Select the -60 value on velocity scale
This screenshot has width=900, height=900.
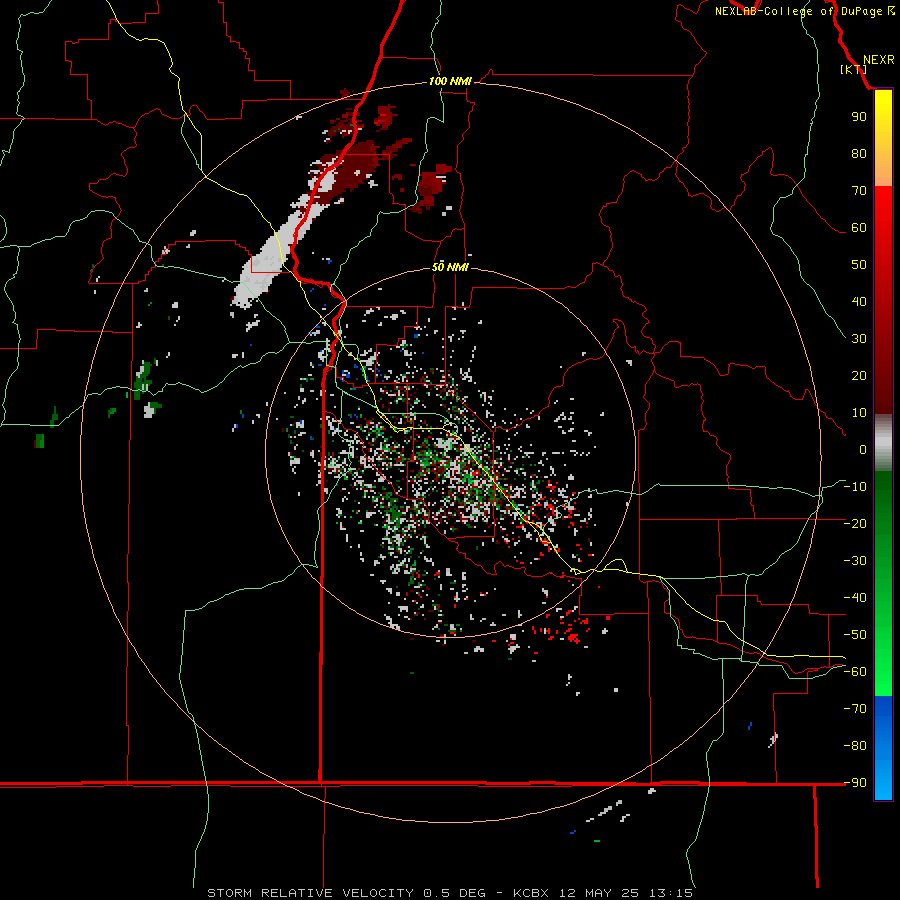tap(855, 672)
